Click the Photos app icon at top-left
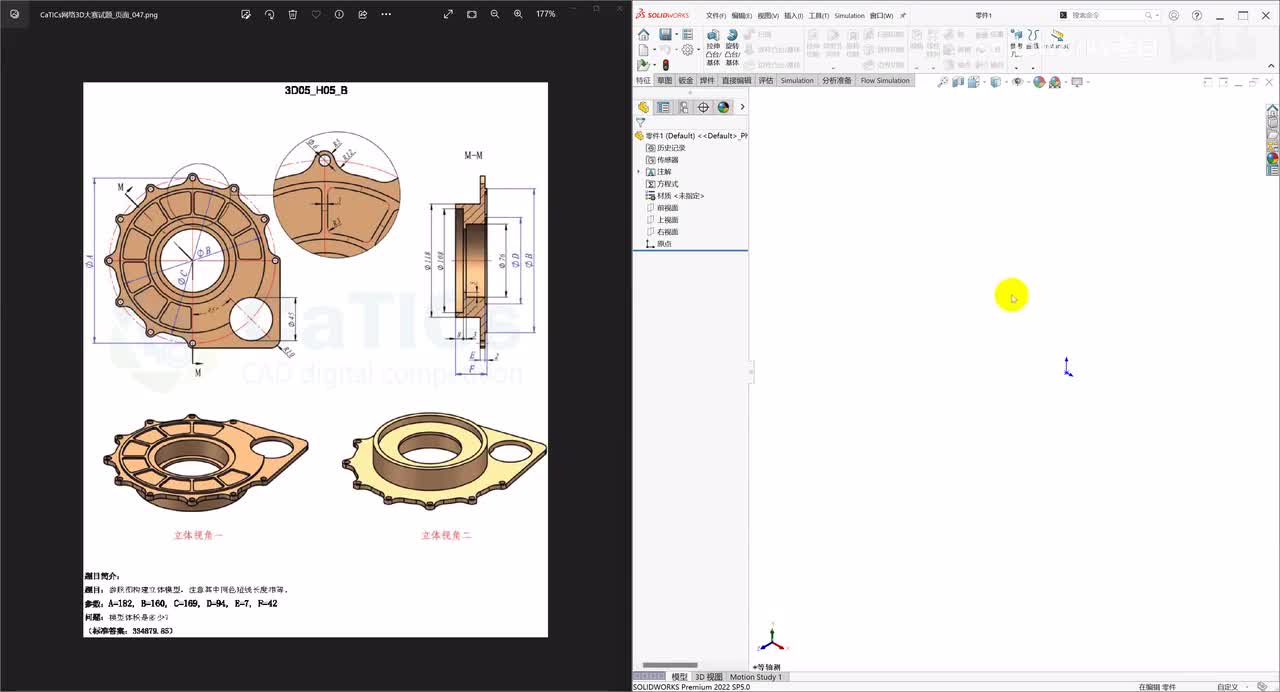Image resolution: width=1280 pixels, height=692 pixels. (x=14, y=14)
